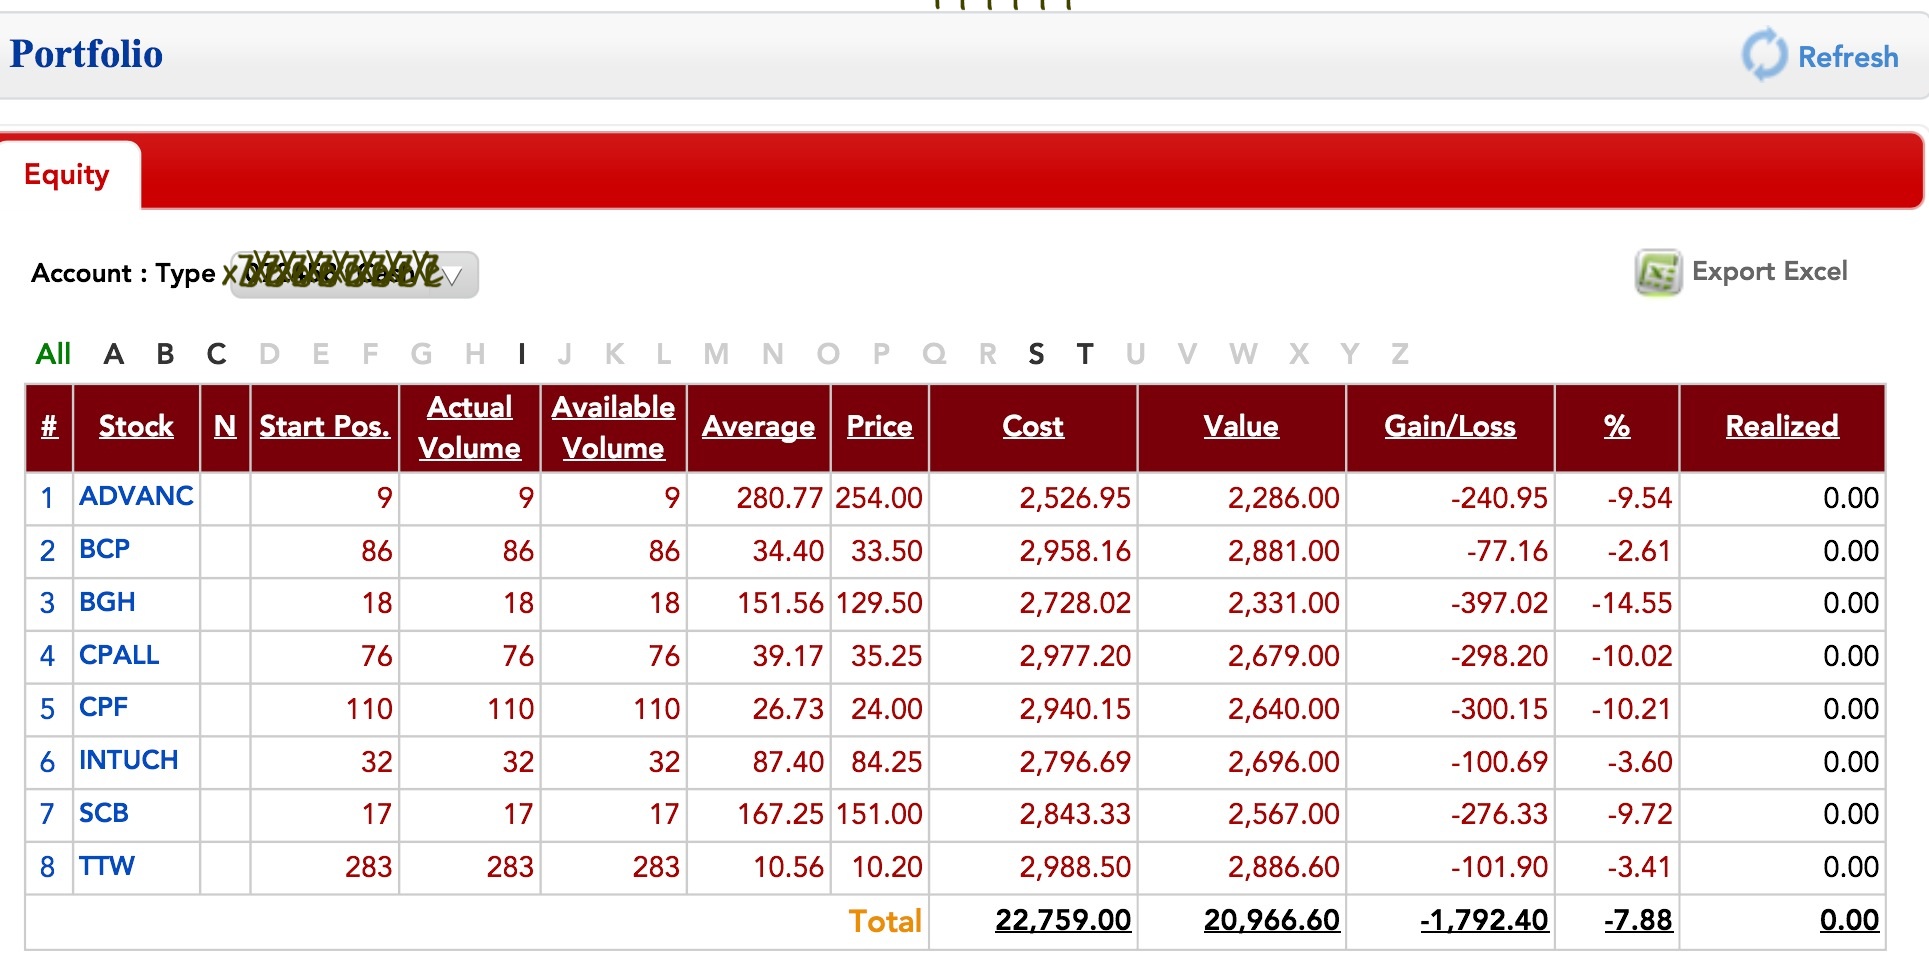Click BCP price 33.50
Viewport: 1929px width, 971px height.
point(887,551)
